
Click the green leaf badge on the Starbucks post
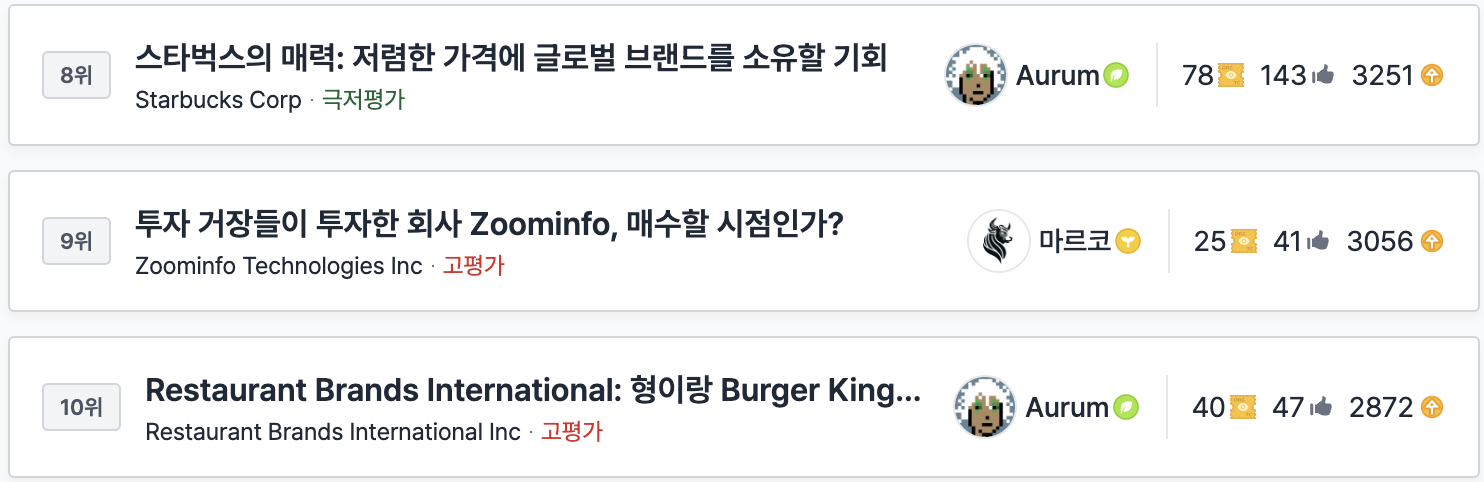(1116, 75)
